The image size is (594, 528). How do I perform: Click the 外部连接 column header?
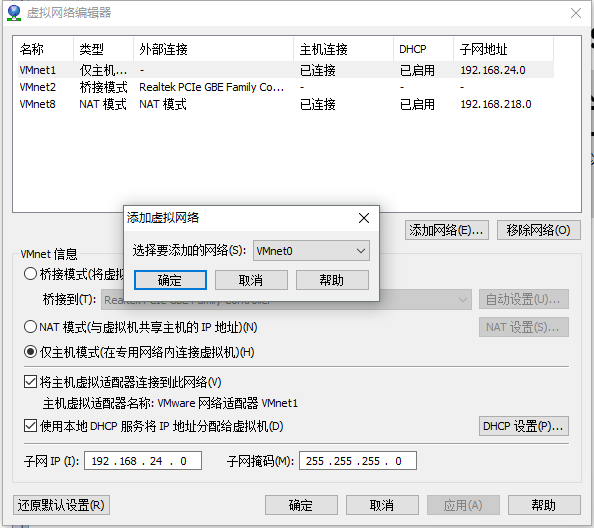point(214,49)
